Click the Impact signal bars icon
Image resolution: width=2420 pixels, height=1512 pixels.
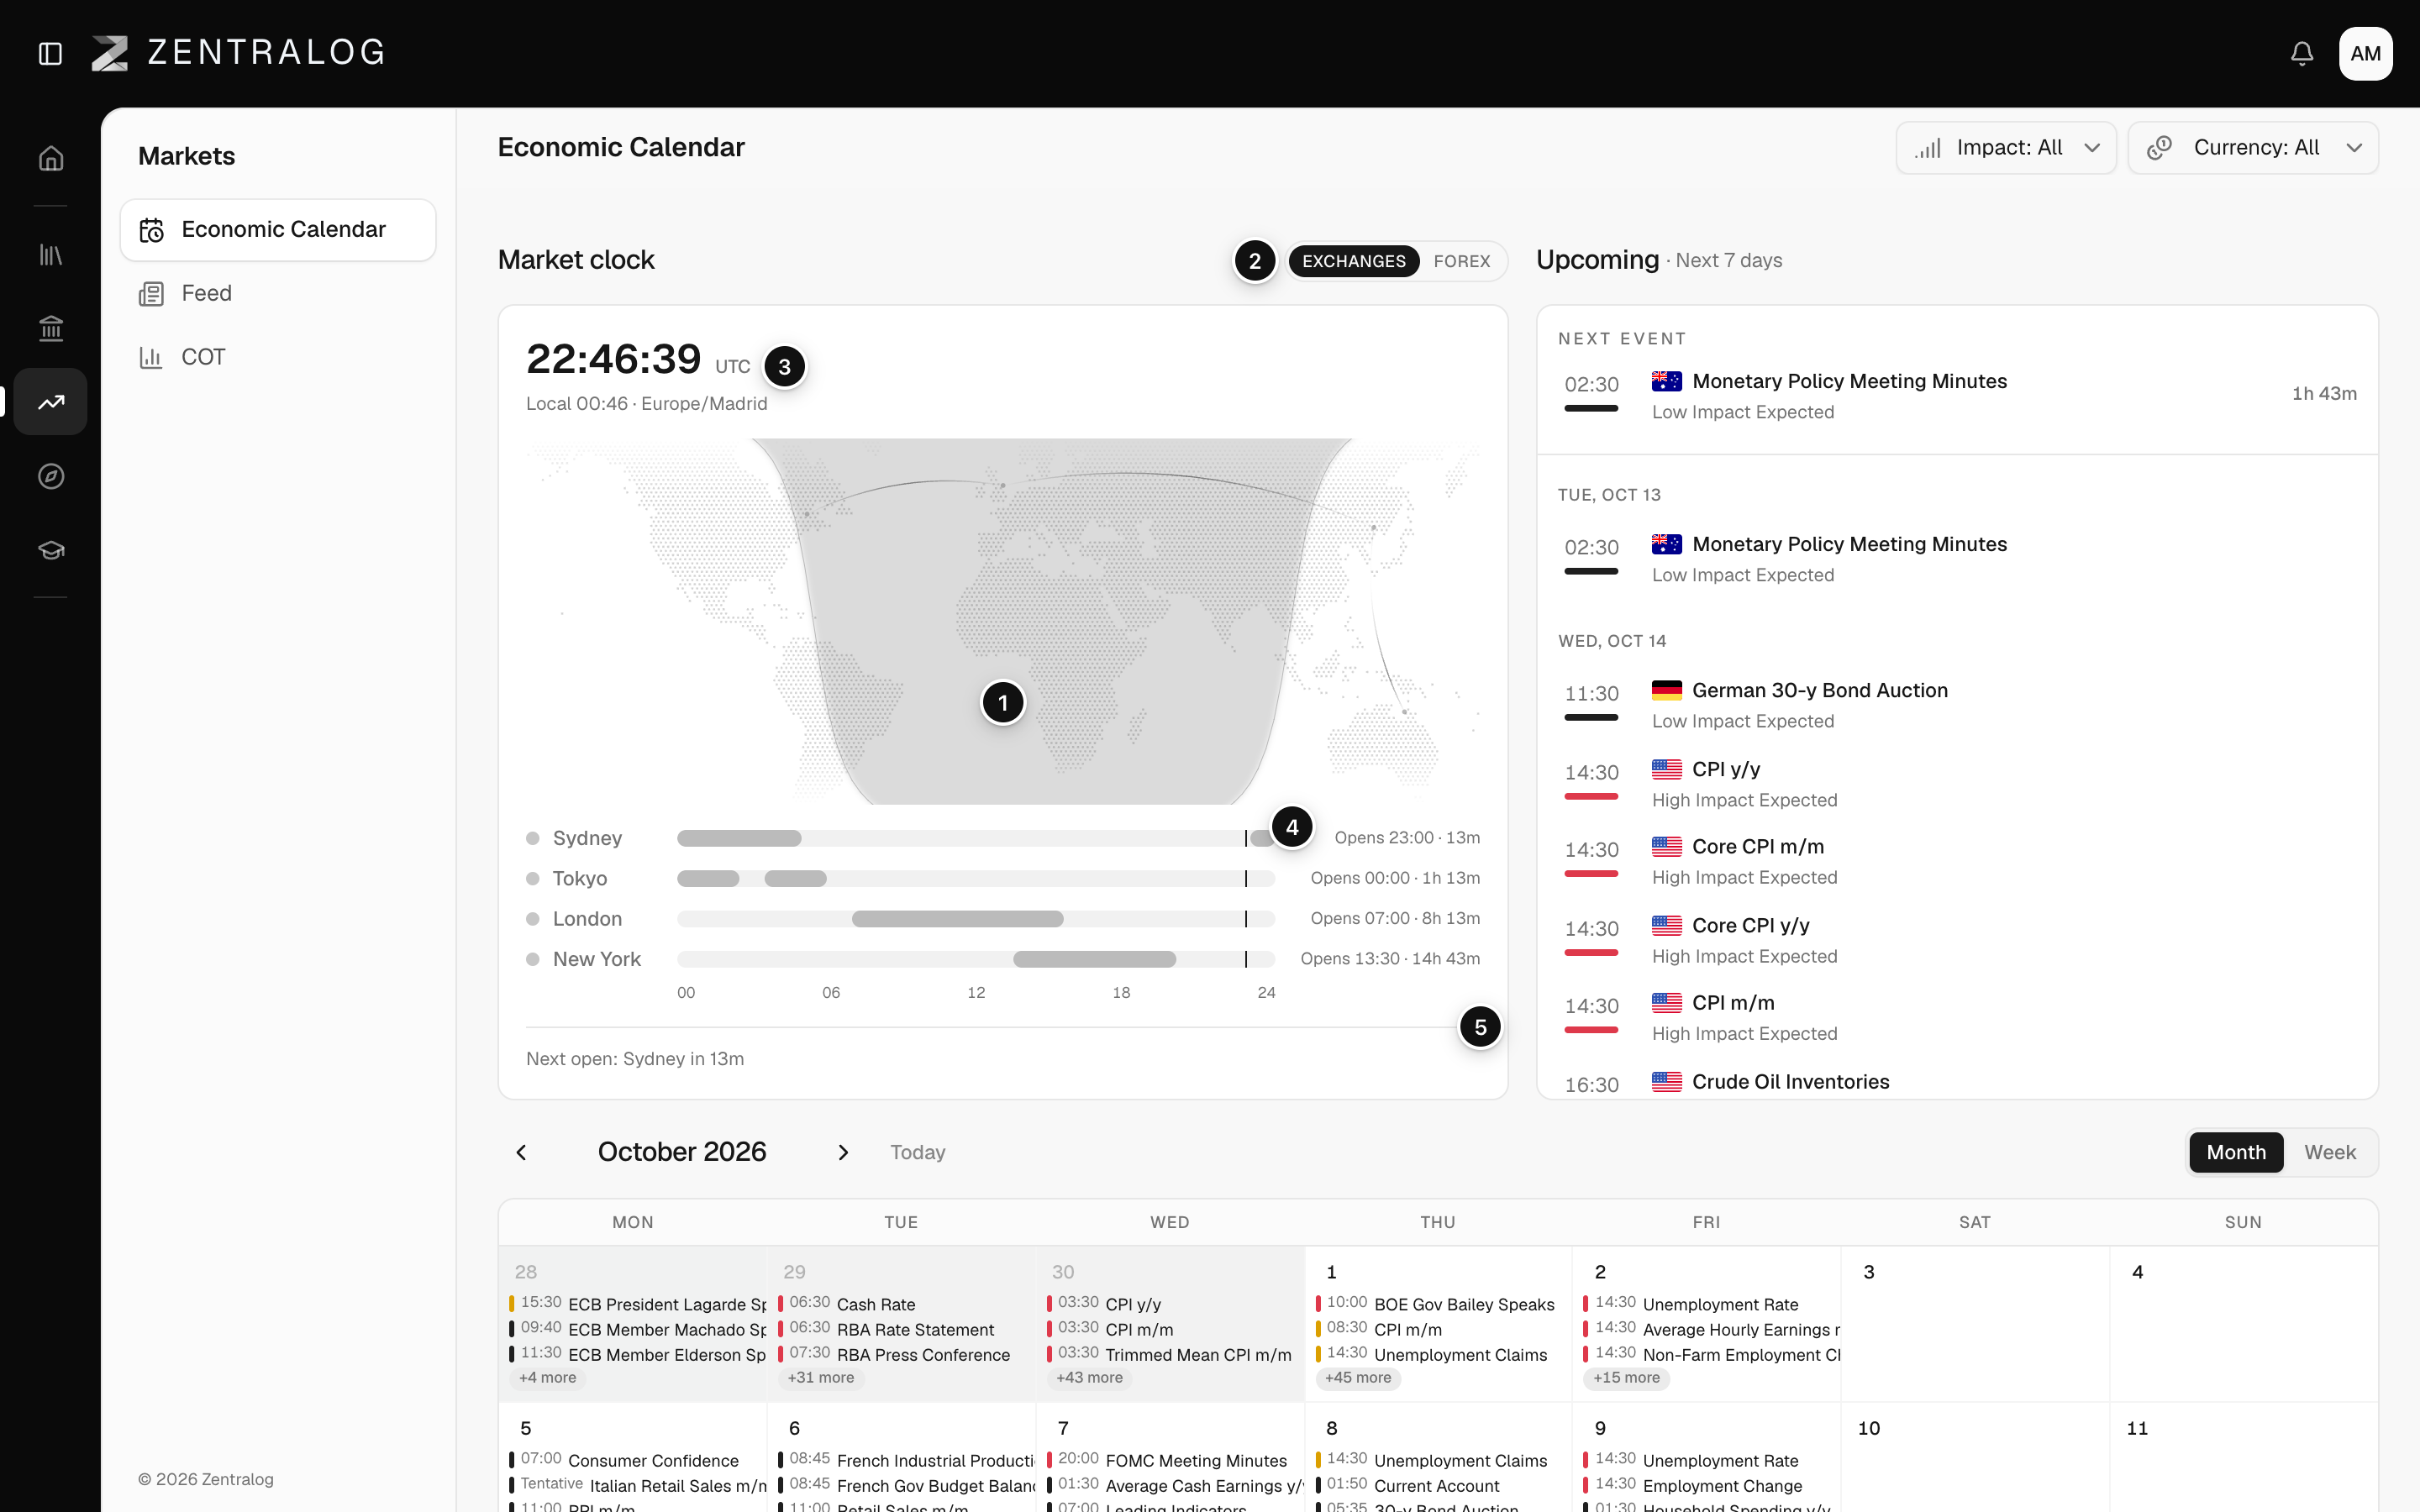[x=1928, y=148]
